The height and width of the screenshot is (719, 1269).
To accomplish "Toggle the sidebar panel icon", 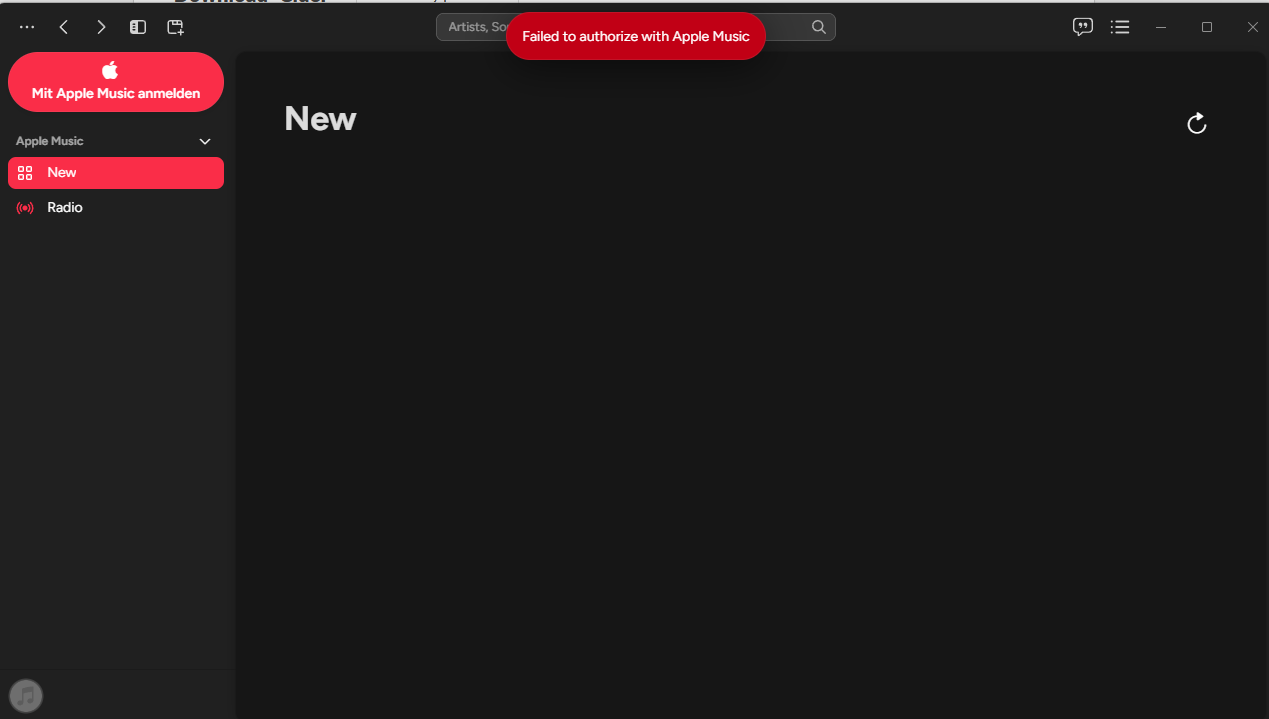I will pyautogui.click(x=138, y=28).
